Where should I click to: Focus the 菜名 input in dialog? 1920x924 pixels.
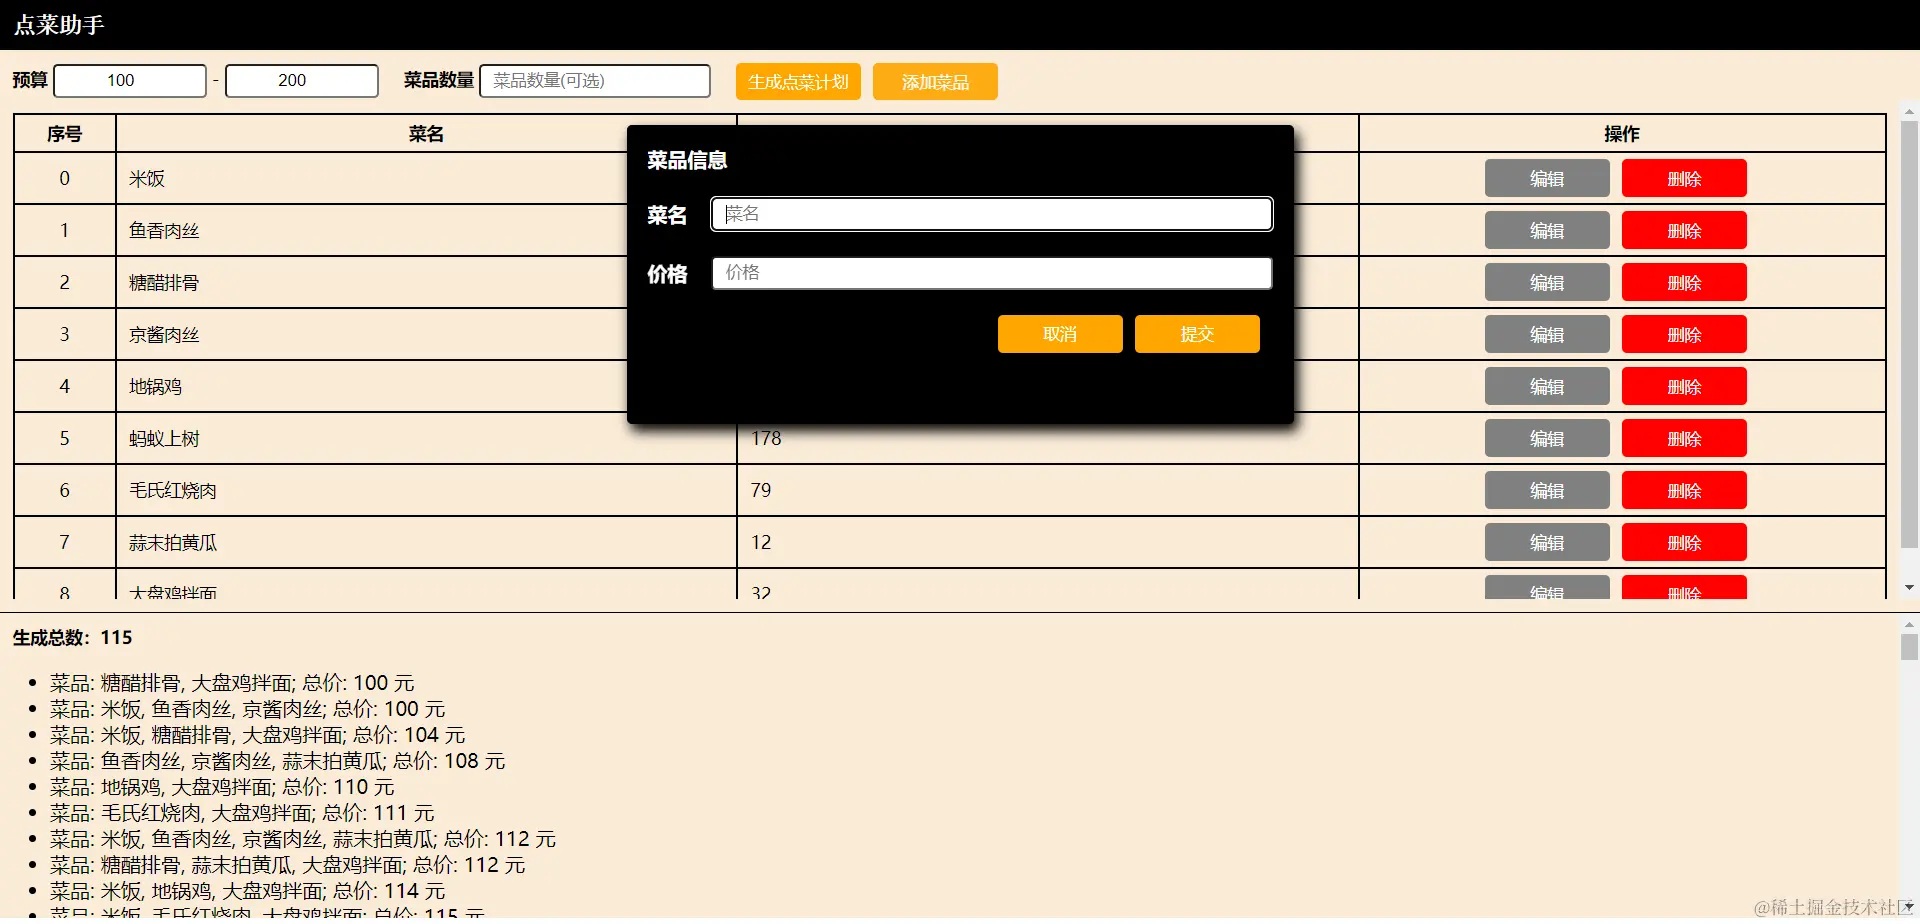992,214
